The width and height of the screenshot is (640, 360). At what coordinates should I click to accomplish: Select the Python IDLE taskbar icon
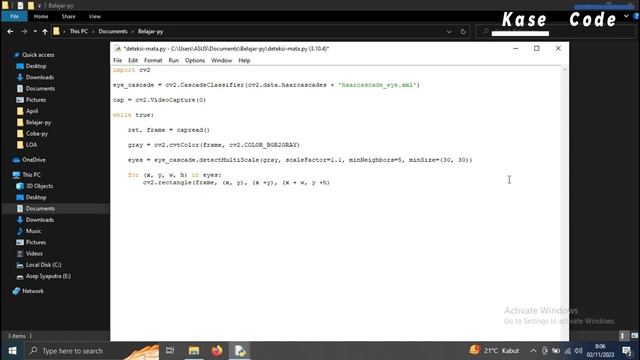click(240, 351)
